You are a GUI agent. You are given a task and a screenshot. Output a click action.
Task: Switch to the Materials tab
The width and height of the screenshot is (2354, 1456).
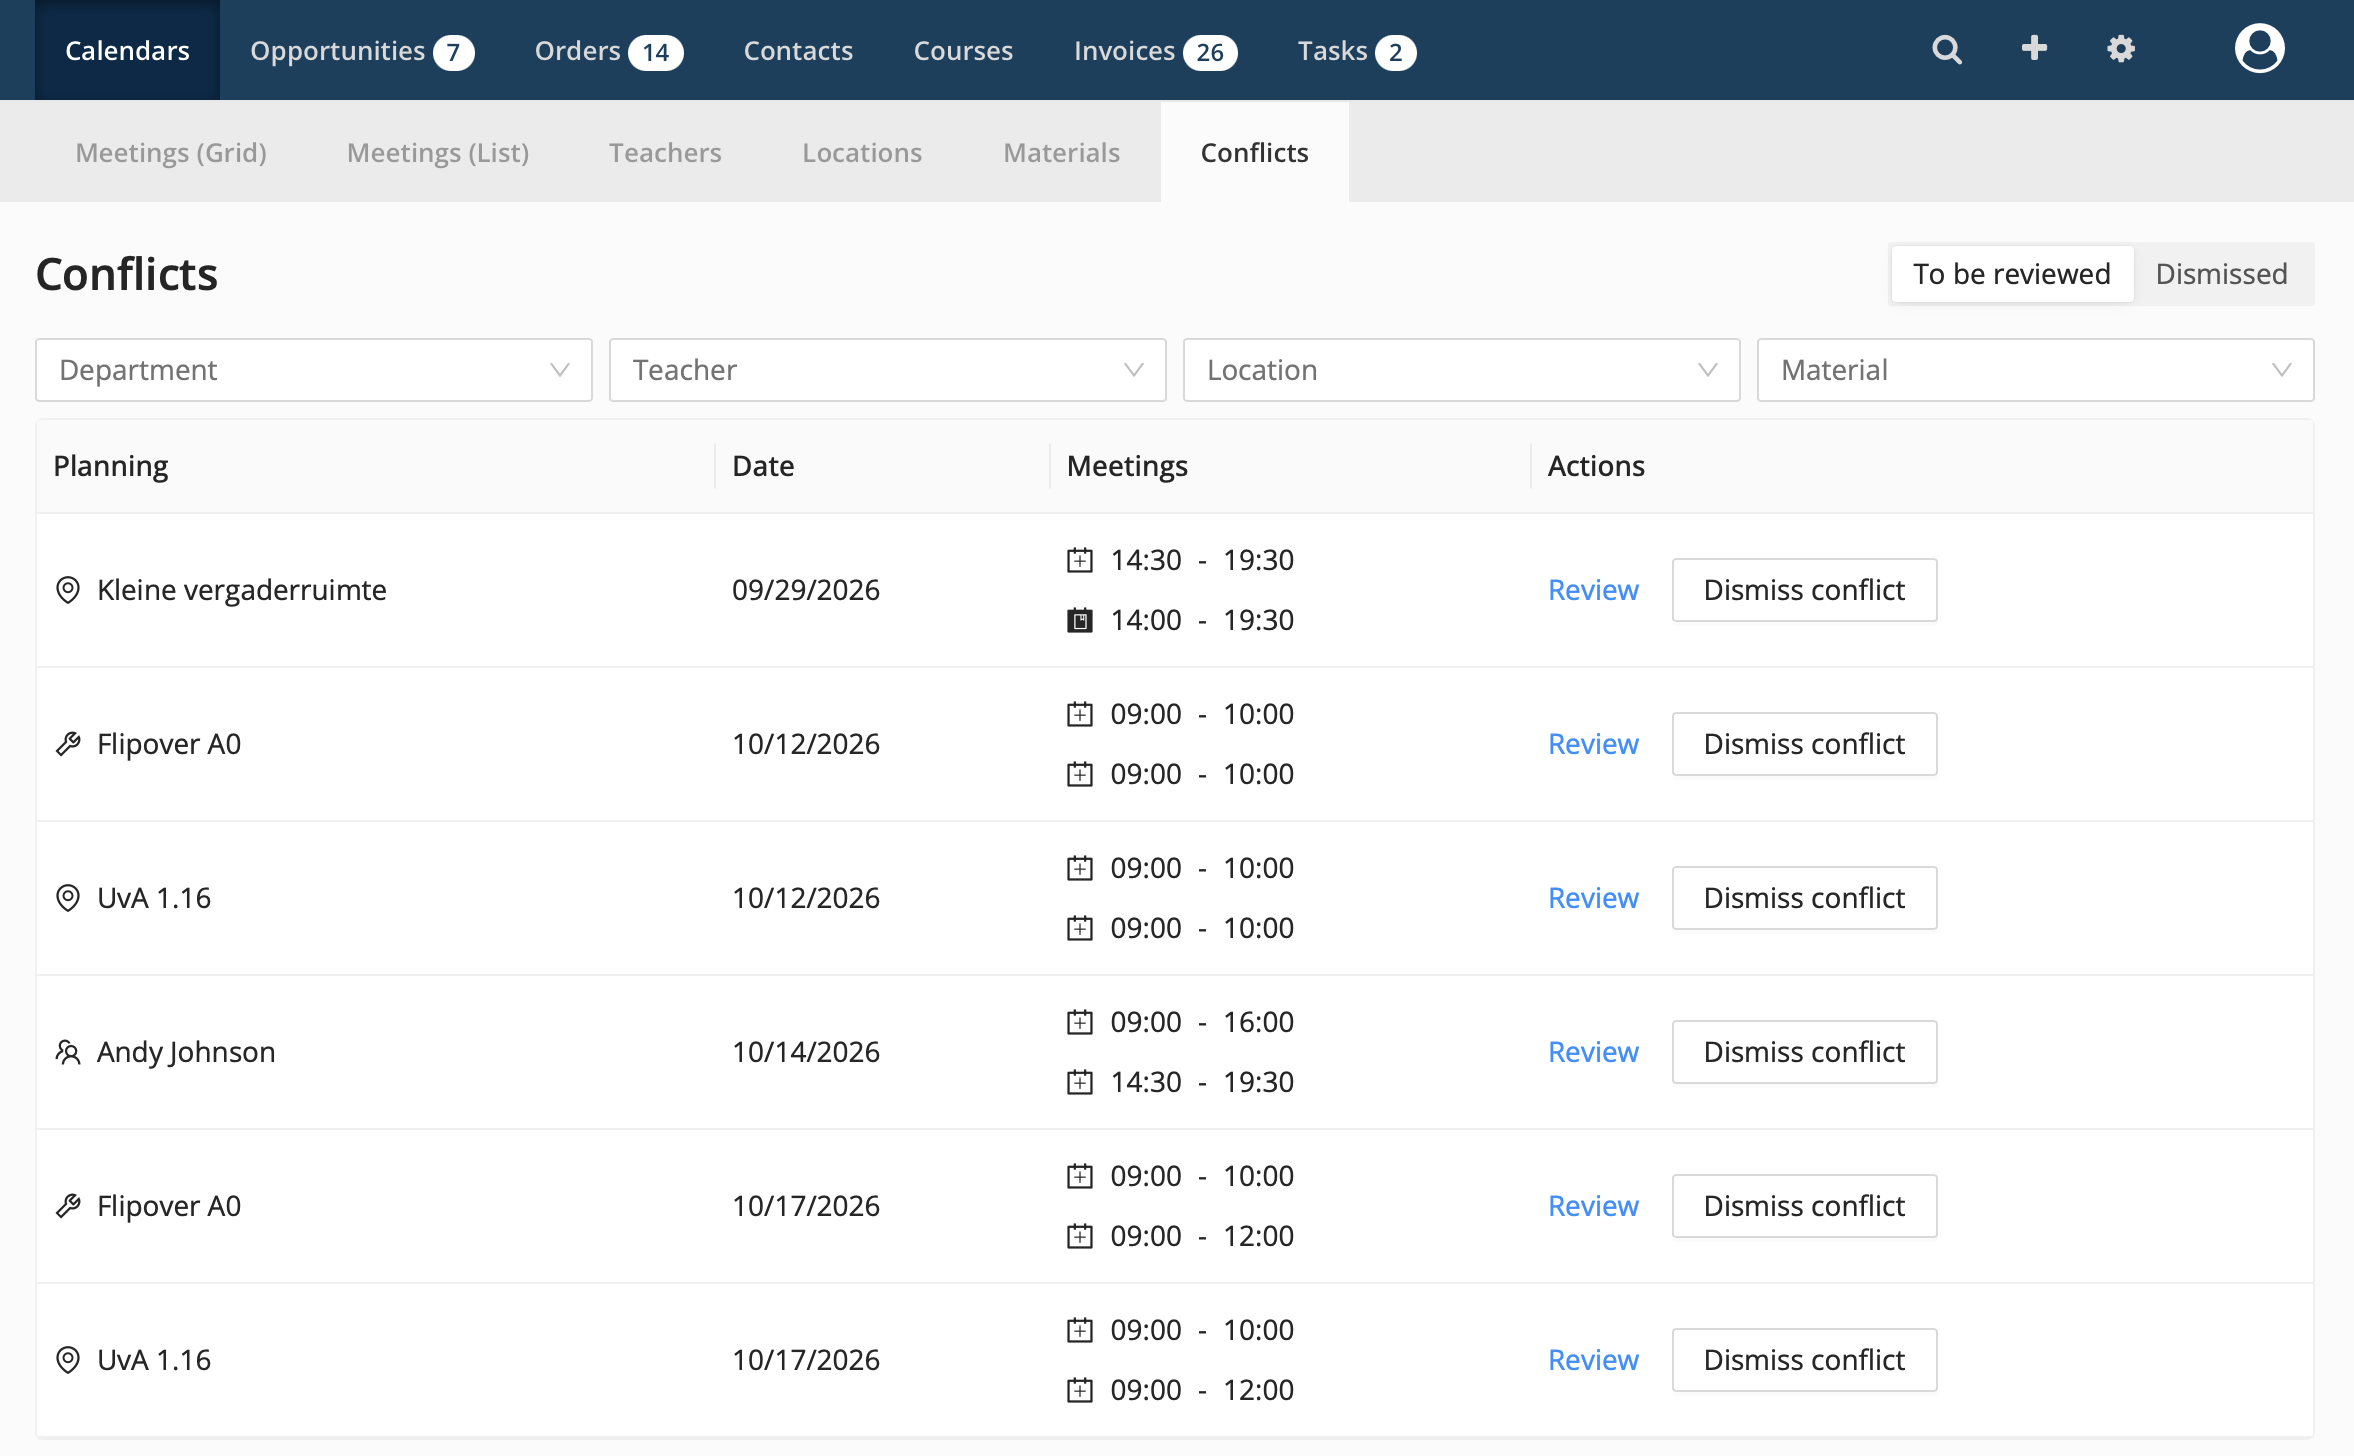(1061, 152)
